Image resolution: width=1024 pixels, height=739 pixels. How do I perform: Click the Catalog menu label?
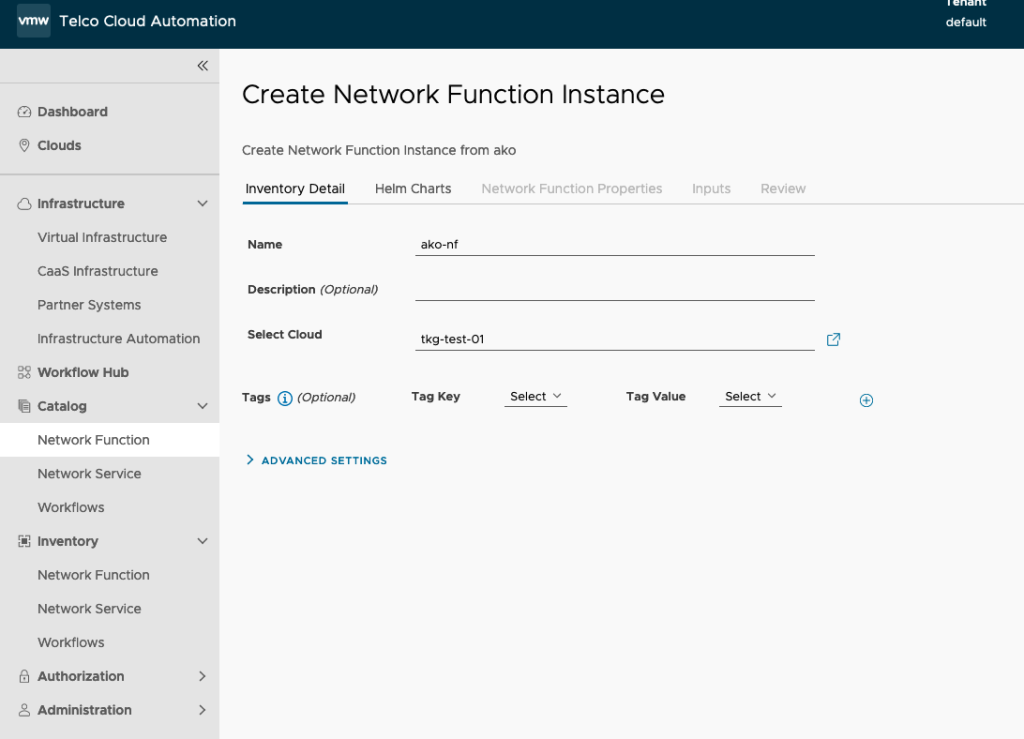pos(62,406)
